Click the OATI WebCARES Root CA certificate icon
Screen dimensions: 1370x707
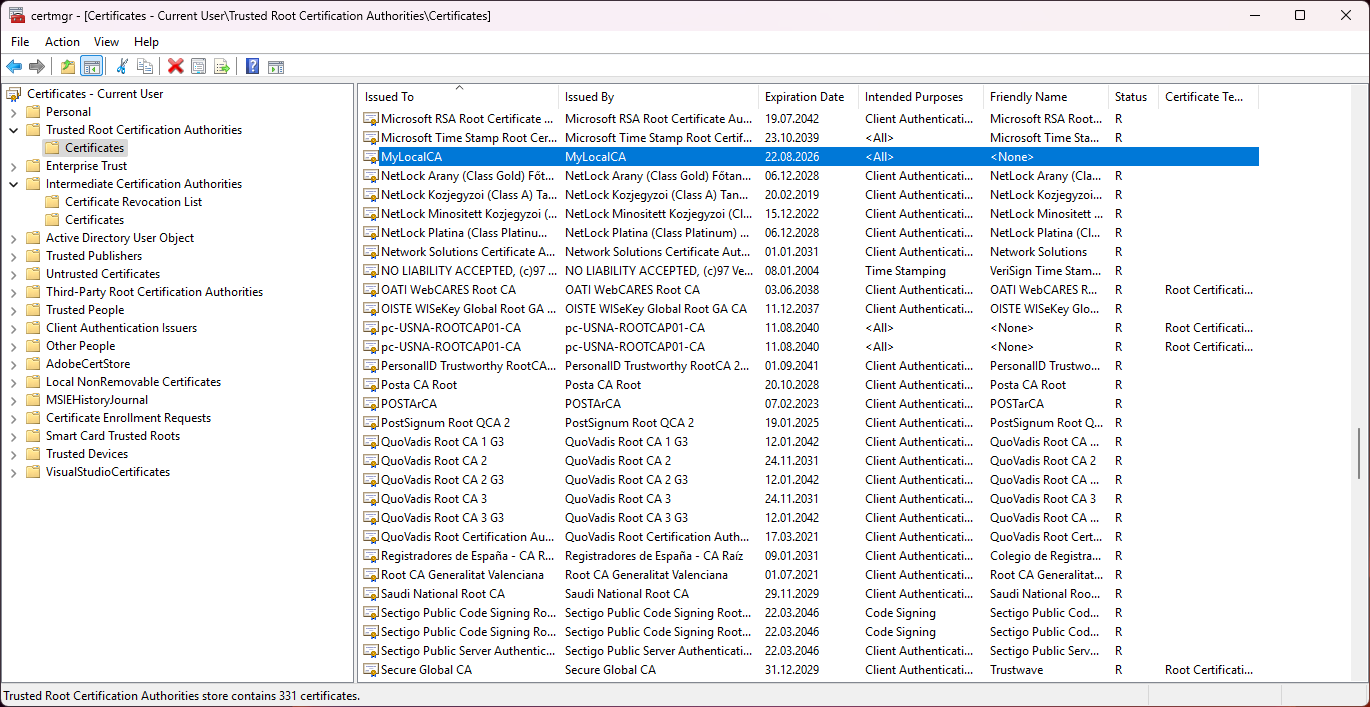pyautogui.click(x=371, y=290)
